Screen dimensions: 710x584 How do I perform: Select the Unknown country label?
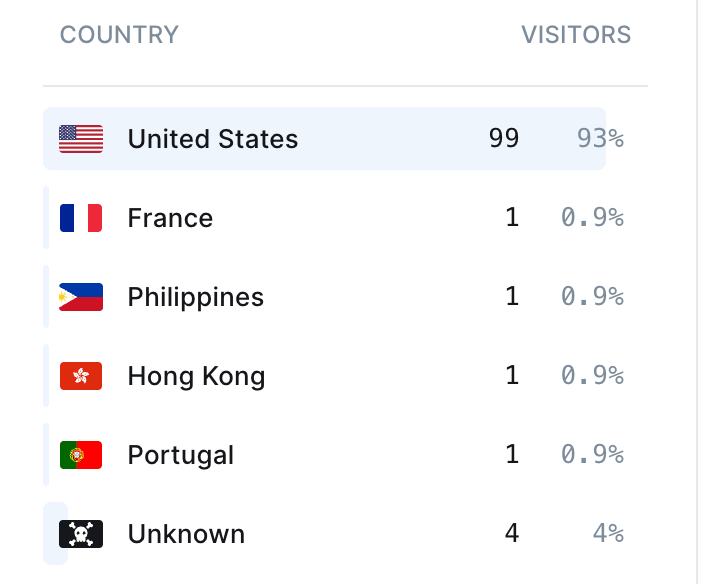click(186, 534)
